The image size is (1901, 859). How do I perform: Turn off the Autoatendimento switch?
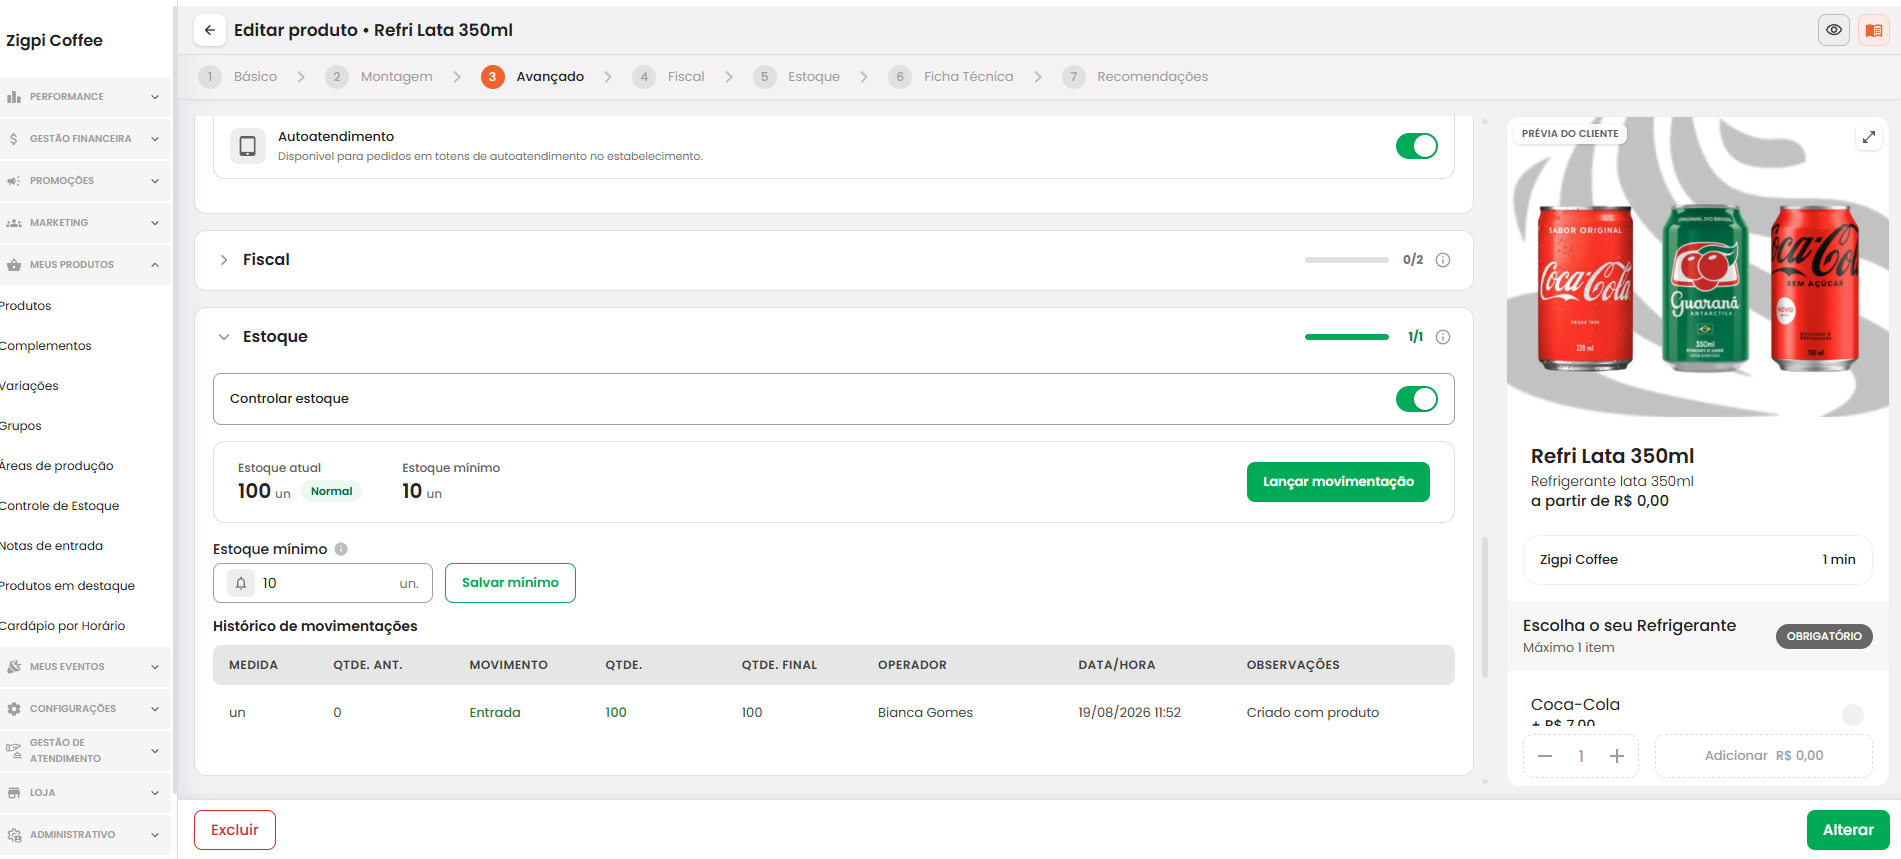(x=1416, y=146)
